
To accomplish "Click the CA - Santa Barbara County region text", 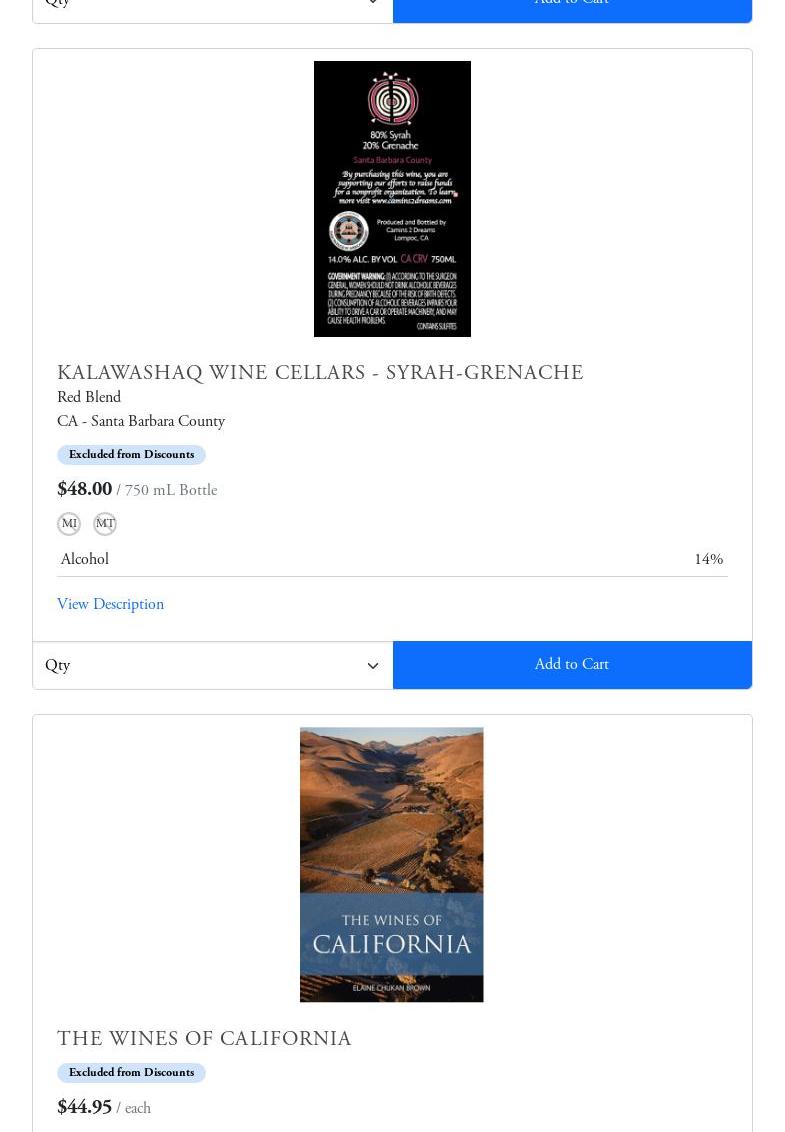I will coord(141,421).
